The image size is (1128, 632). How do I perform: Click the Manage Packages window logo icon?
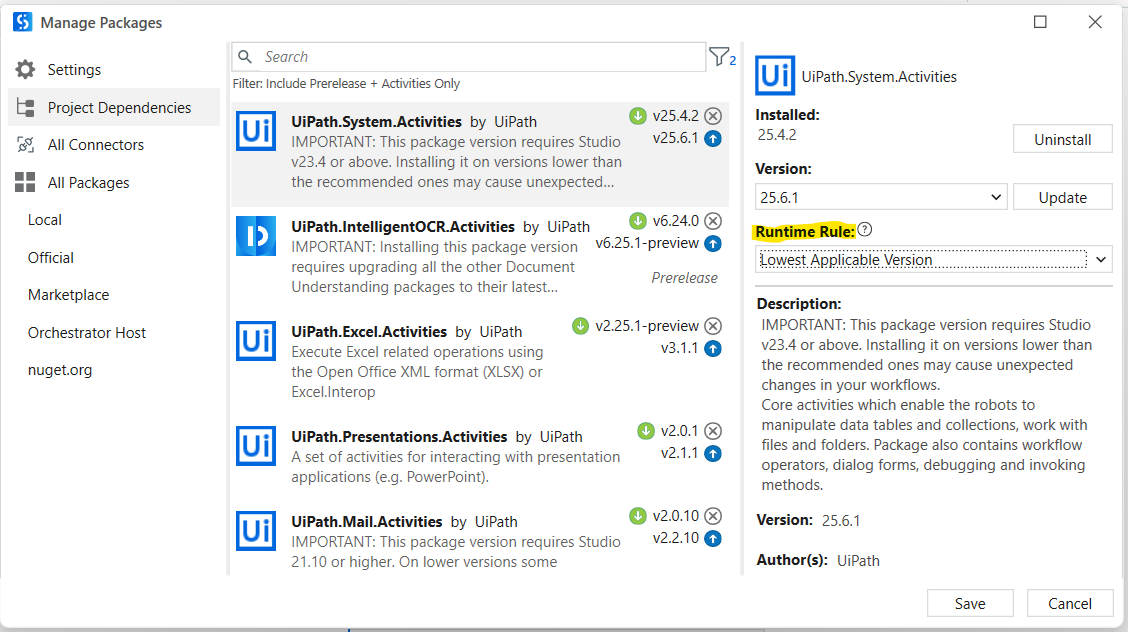click(22, 22)
